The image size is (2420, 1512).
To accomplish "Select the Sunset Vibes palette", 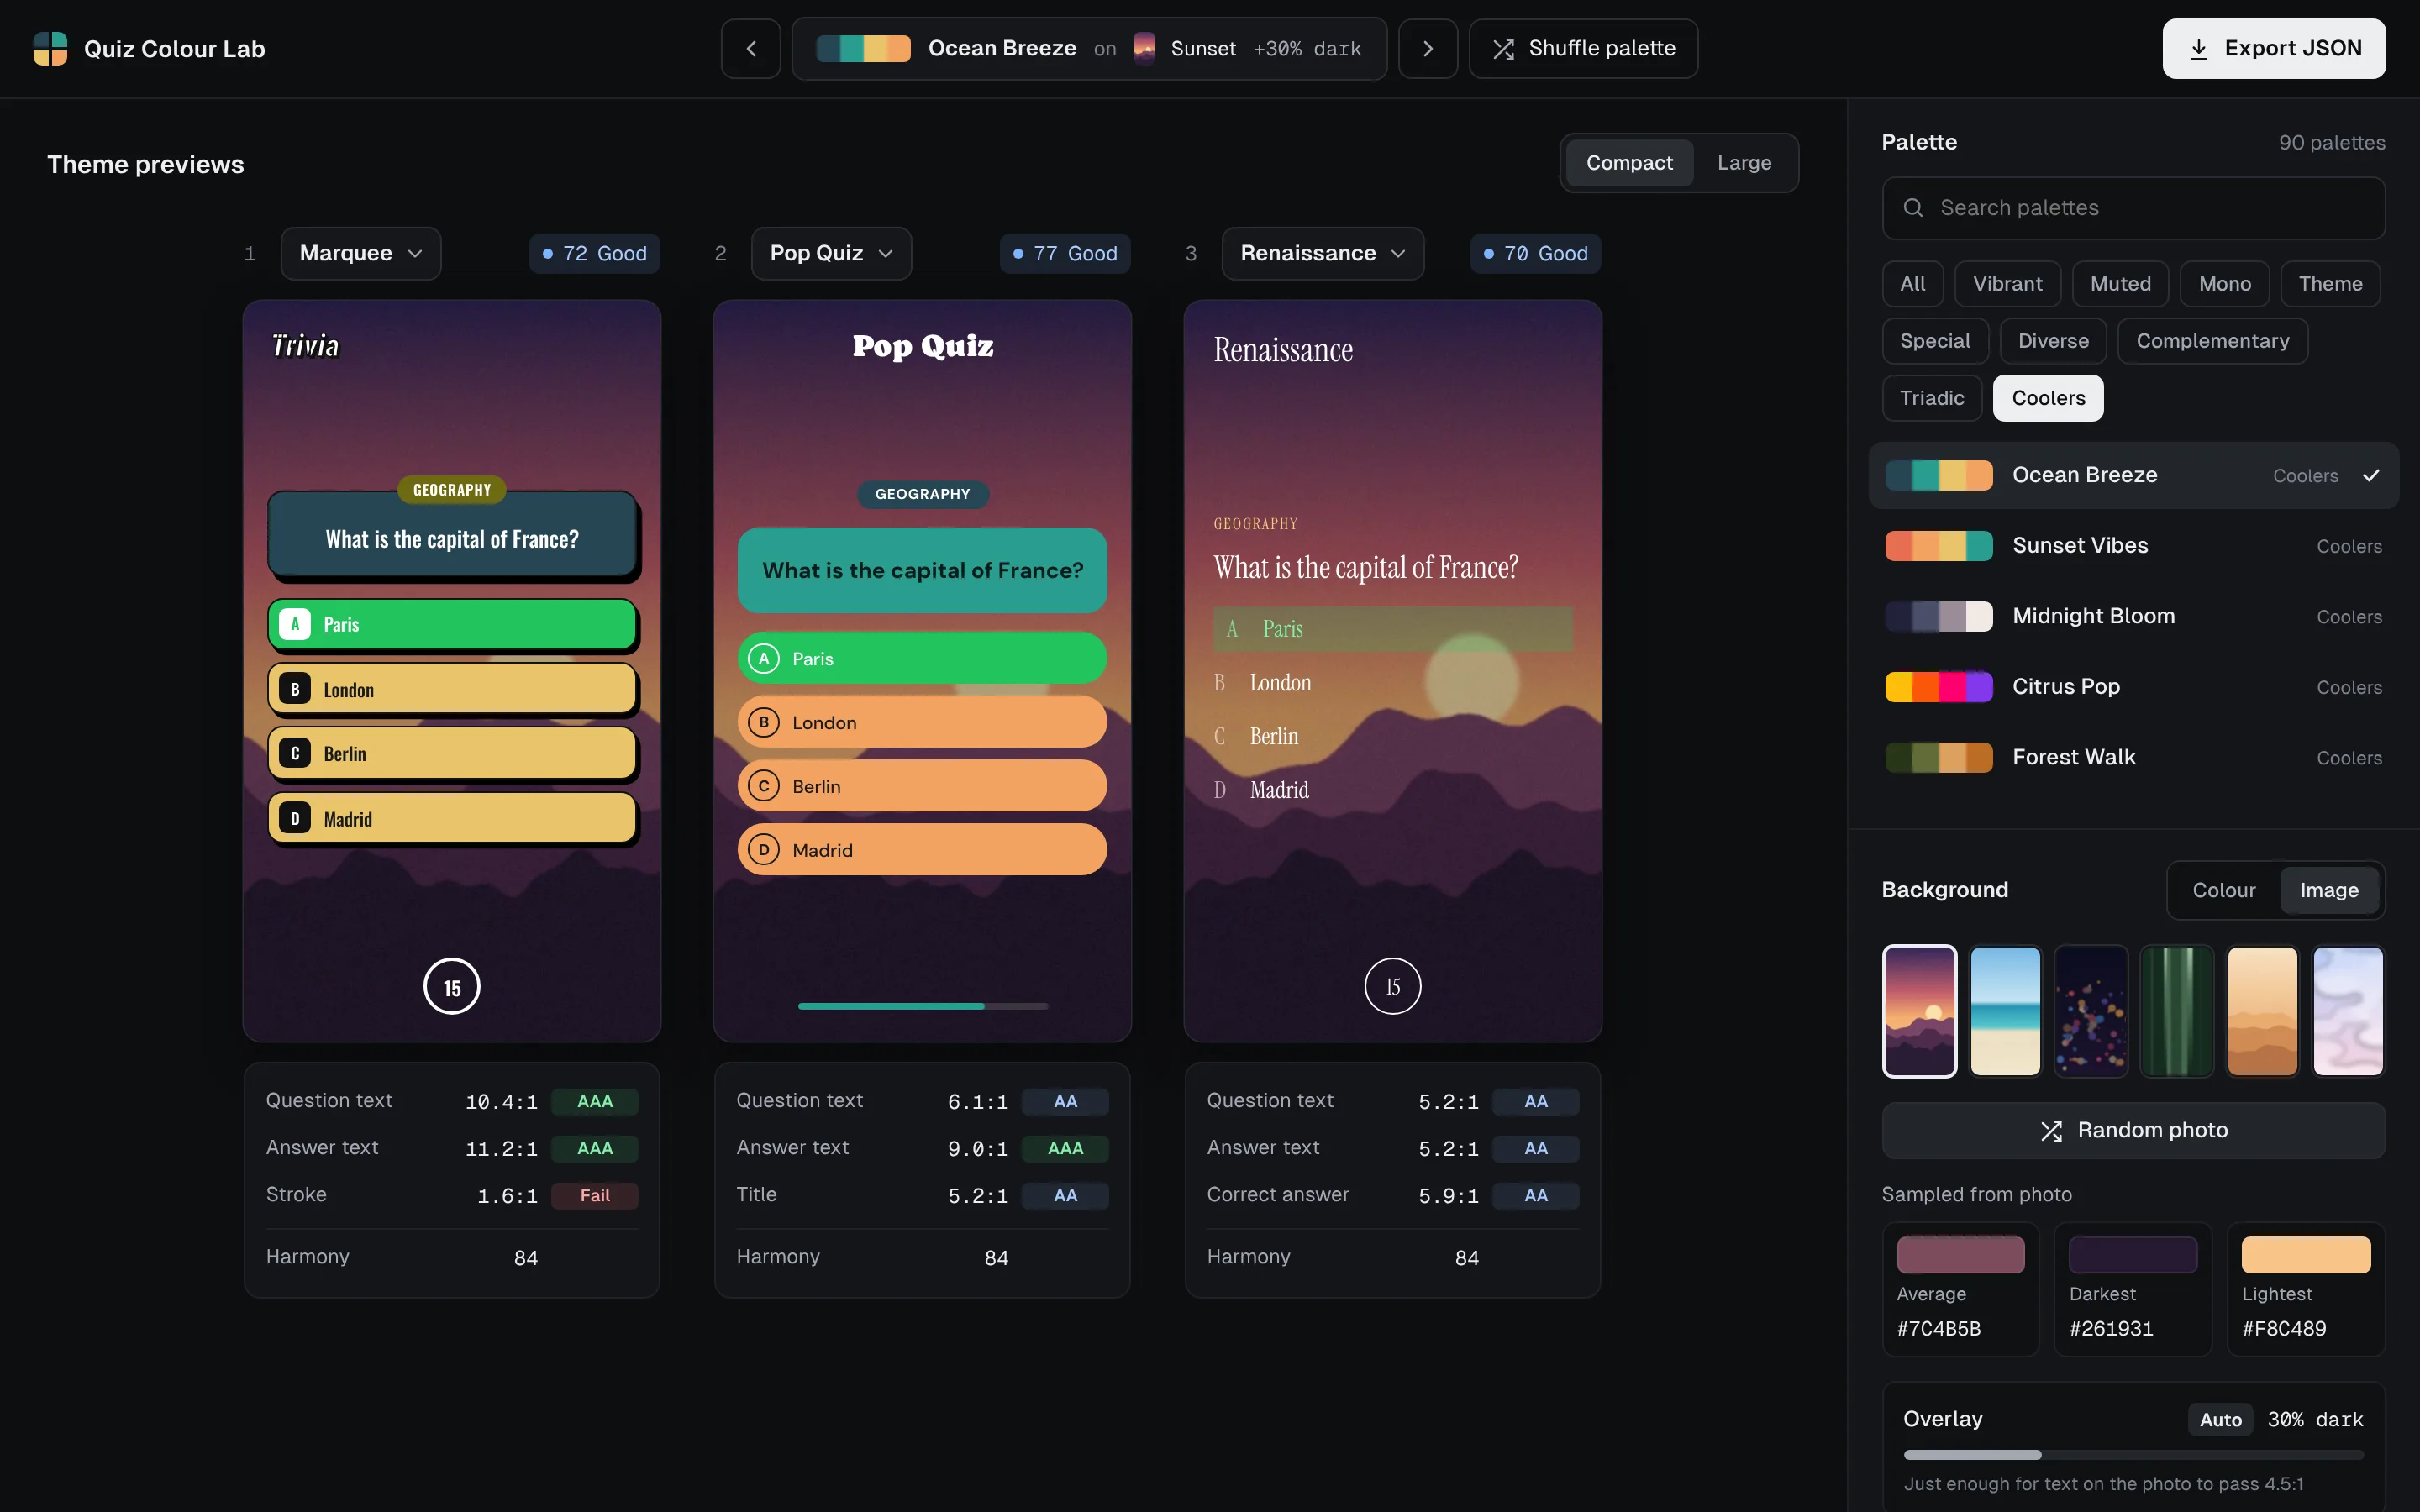I will 2133,546.
